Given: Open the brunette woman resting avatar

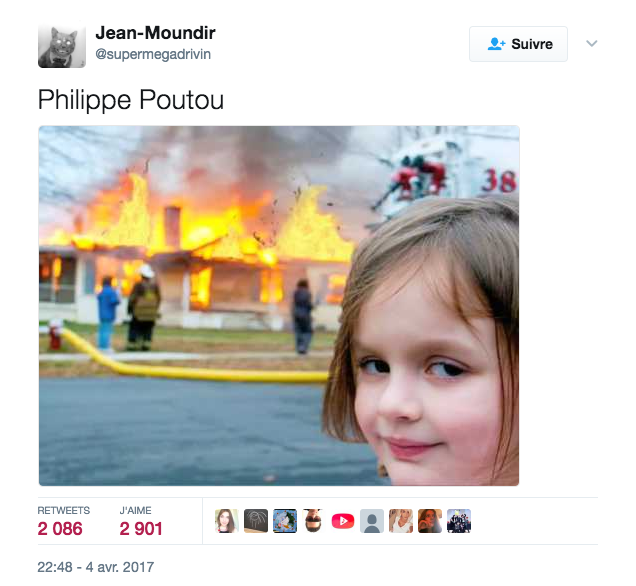Looking at the screenshot, I should click(x=430, y=521).
